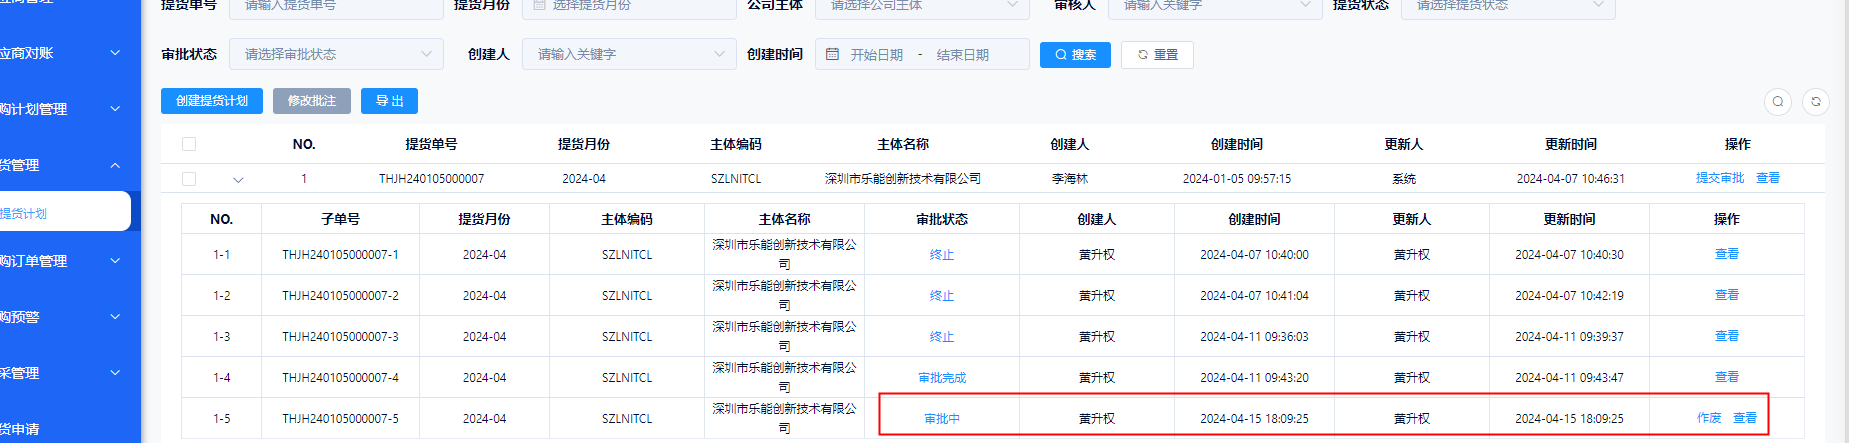Click the 修改批注 button
The width and height of the screenshot is (1849, 443).
312,101
